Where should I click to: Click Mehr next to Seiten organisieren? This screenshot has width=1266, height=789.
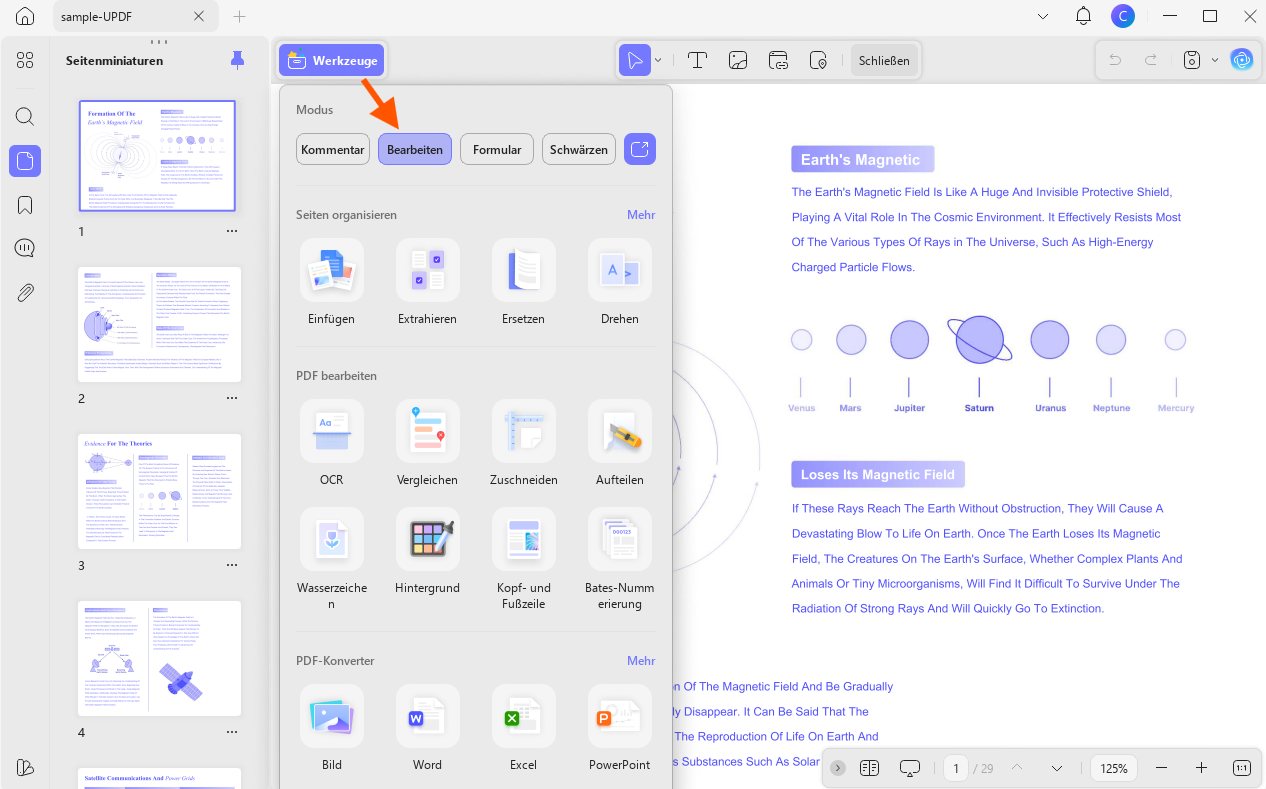pos(641,214)
